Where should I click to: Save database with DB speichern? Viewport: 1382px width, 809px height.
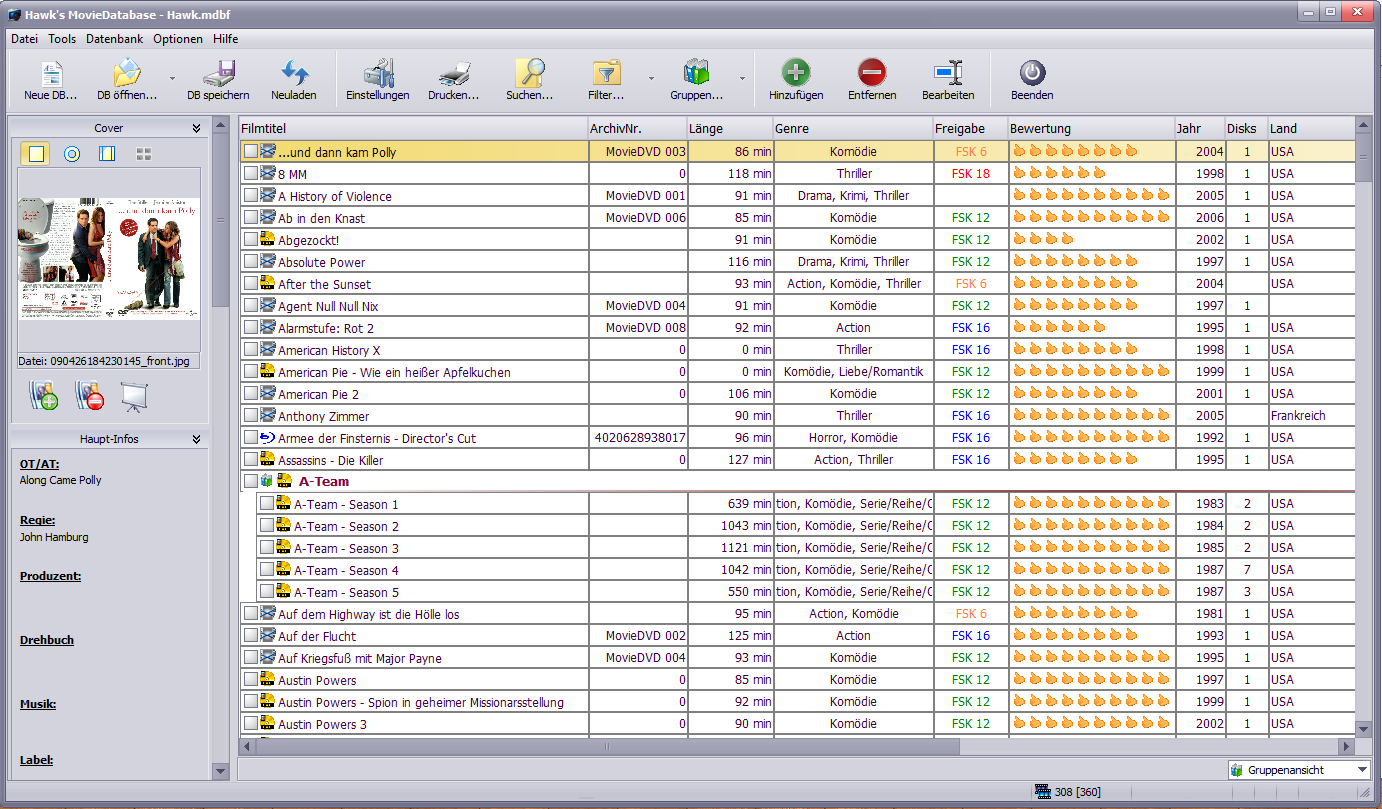pos(218,81)
